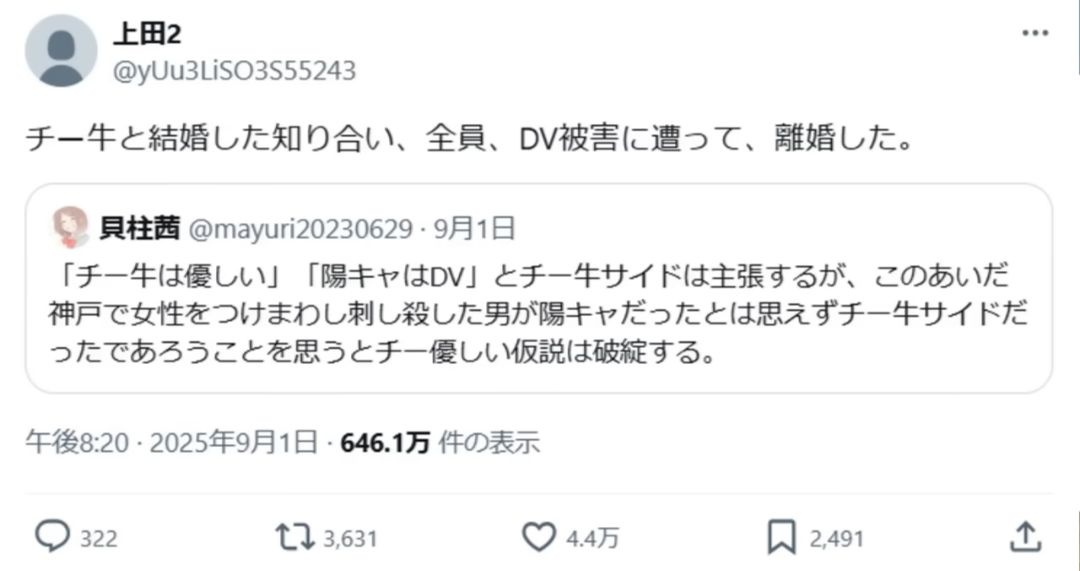Click the reply speech bubble icon
Screen dimensions: 1080x571
click(x=52, y=537)
